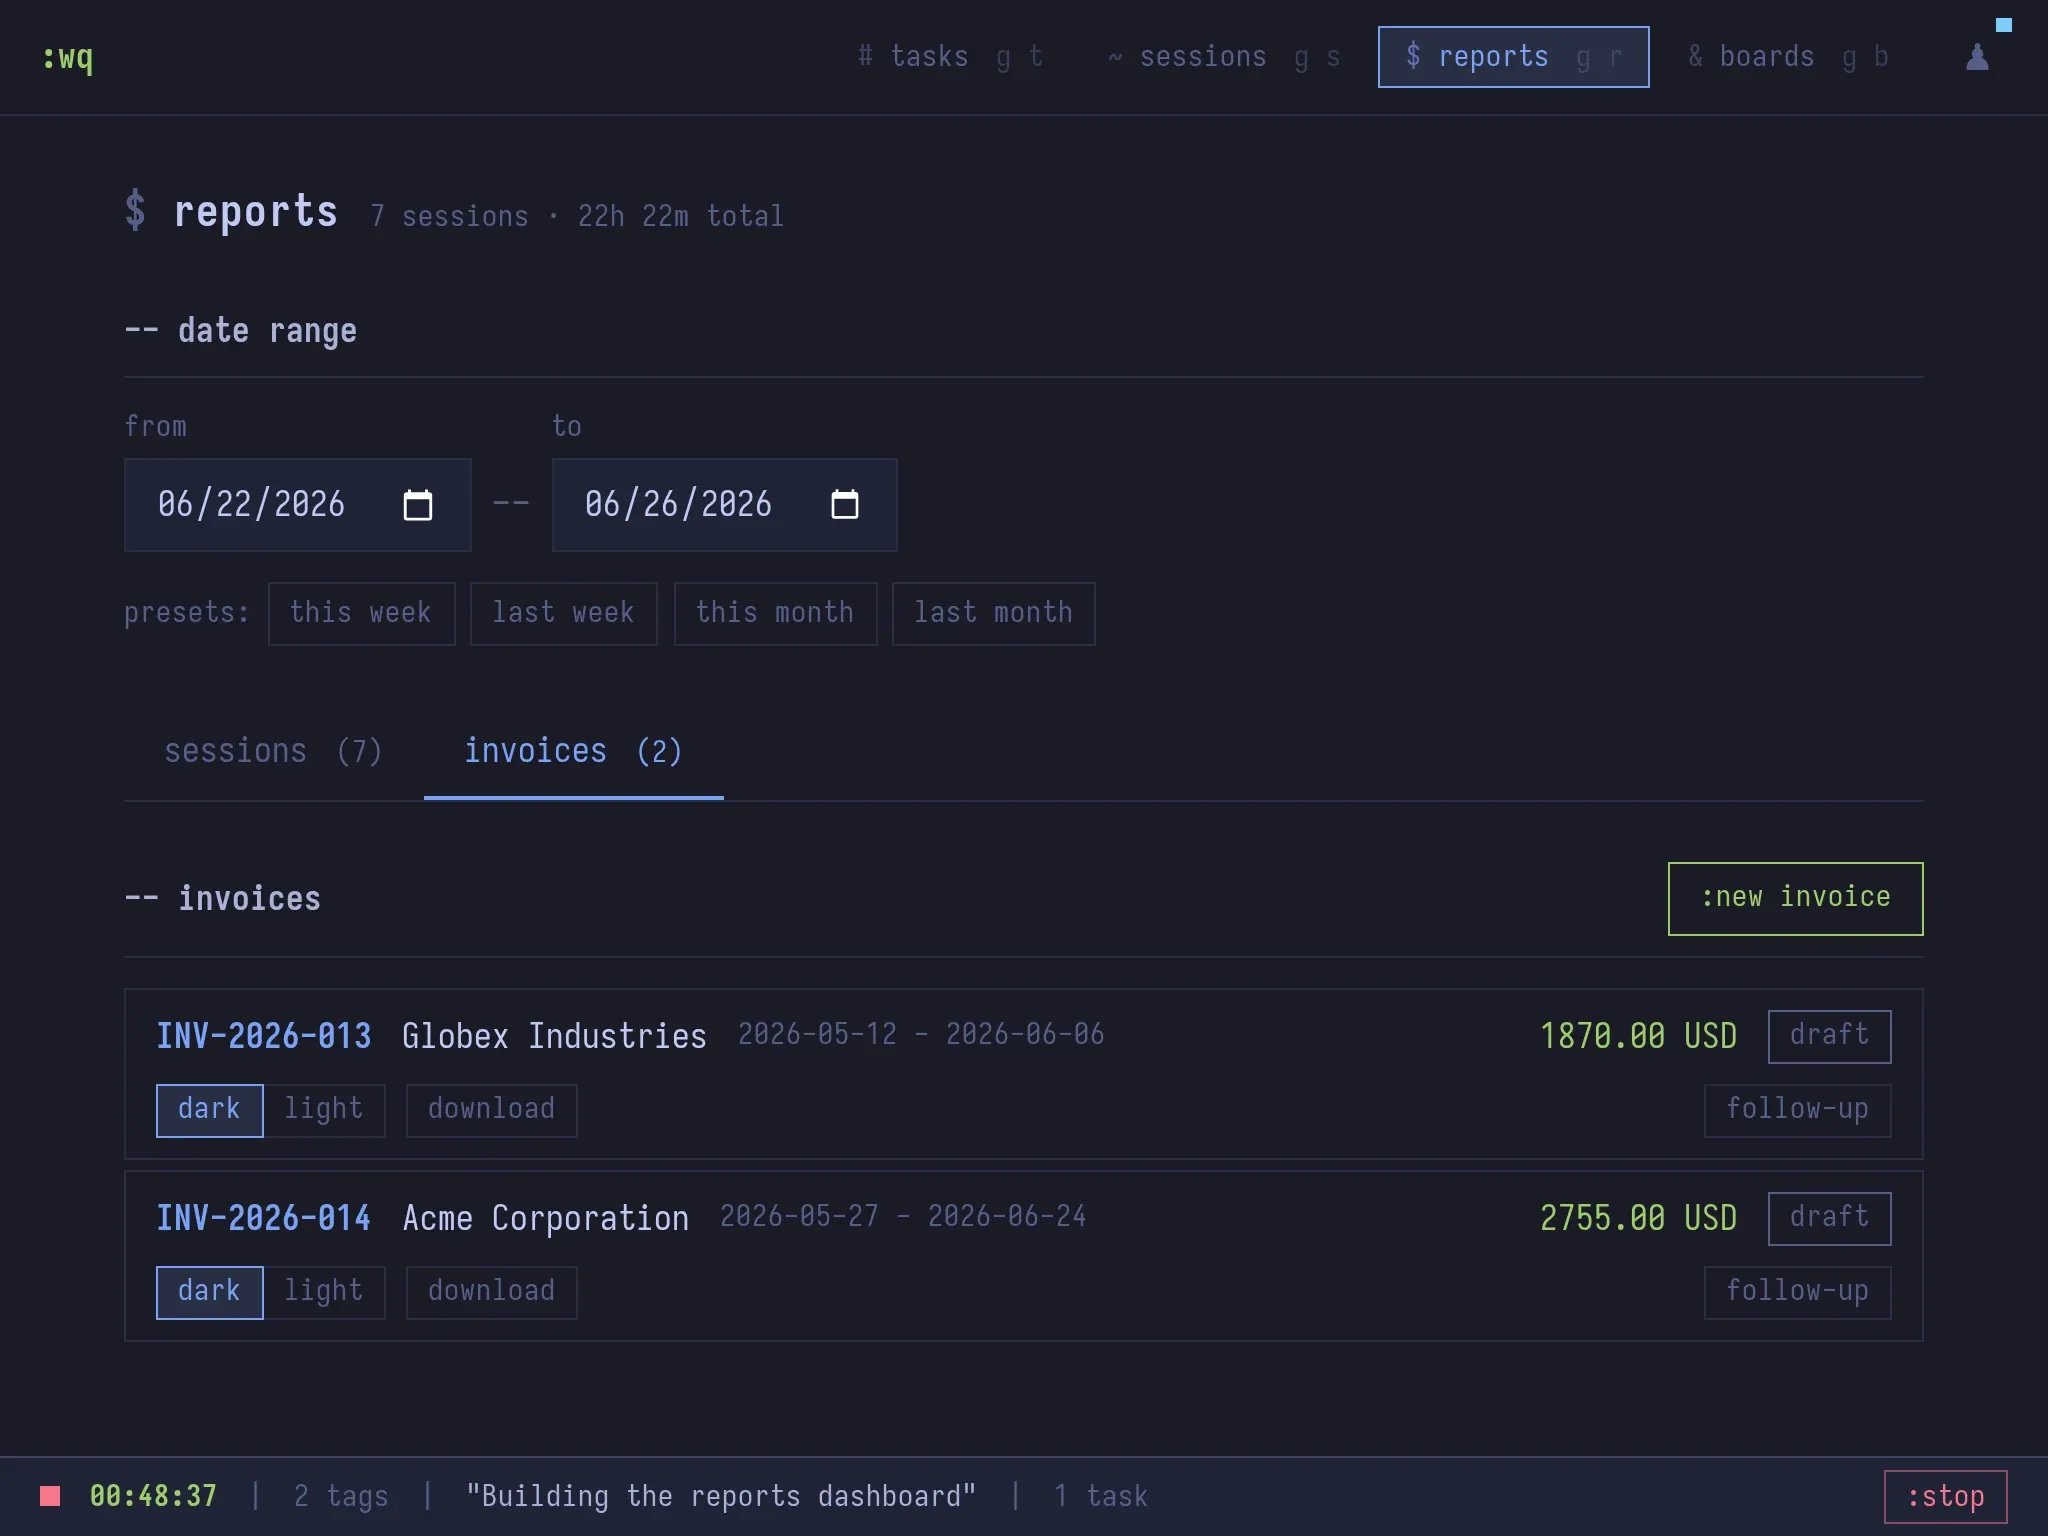Image resolution: width=2048 pixels, height=1536 pixels.
Task: Click draft status on INV-2026-014
Action: pos(1829,1218)
